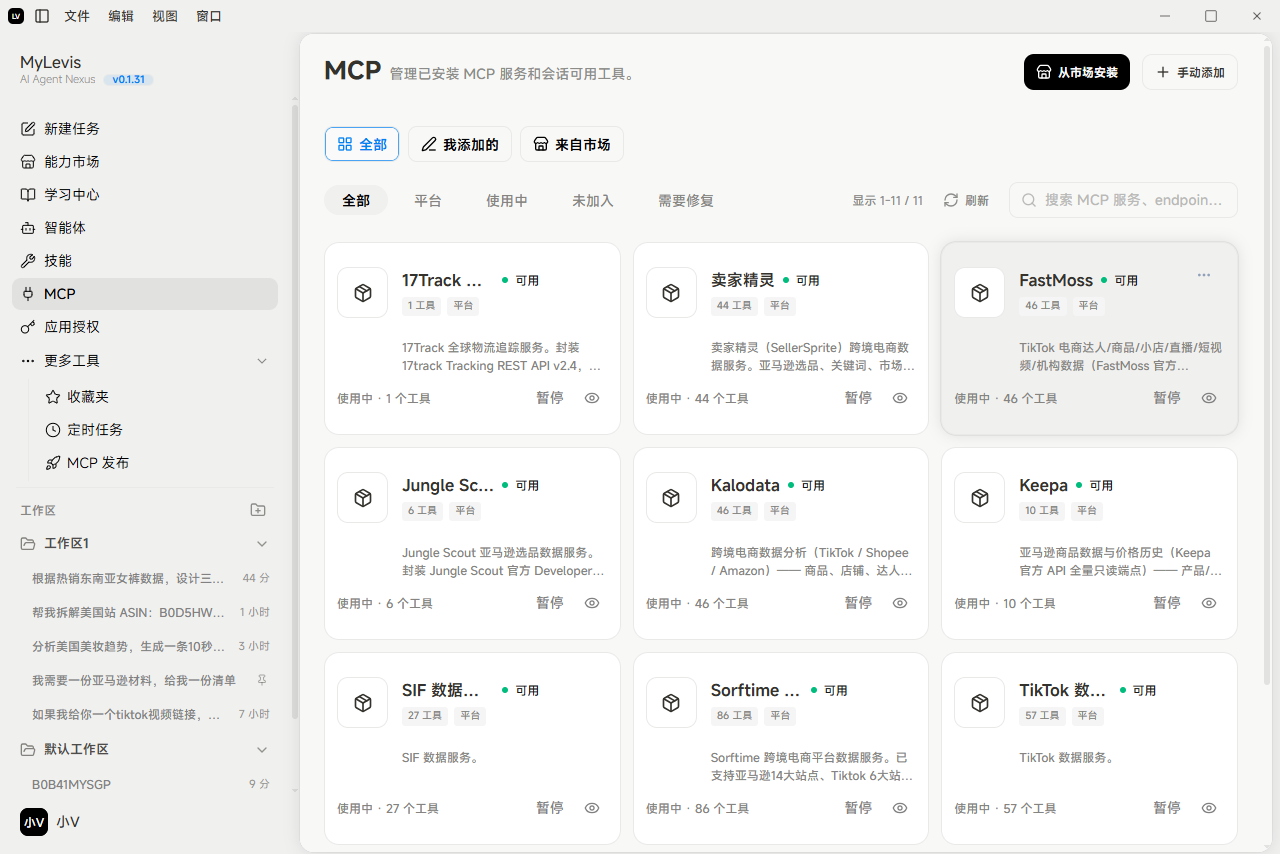Screen dimensions: 1280x854
Task: Click the Keepa package icon
Action: pos(980,498)
